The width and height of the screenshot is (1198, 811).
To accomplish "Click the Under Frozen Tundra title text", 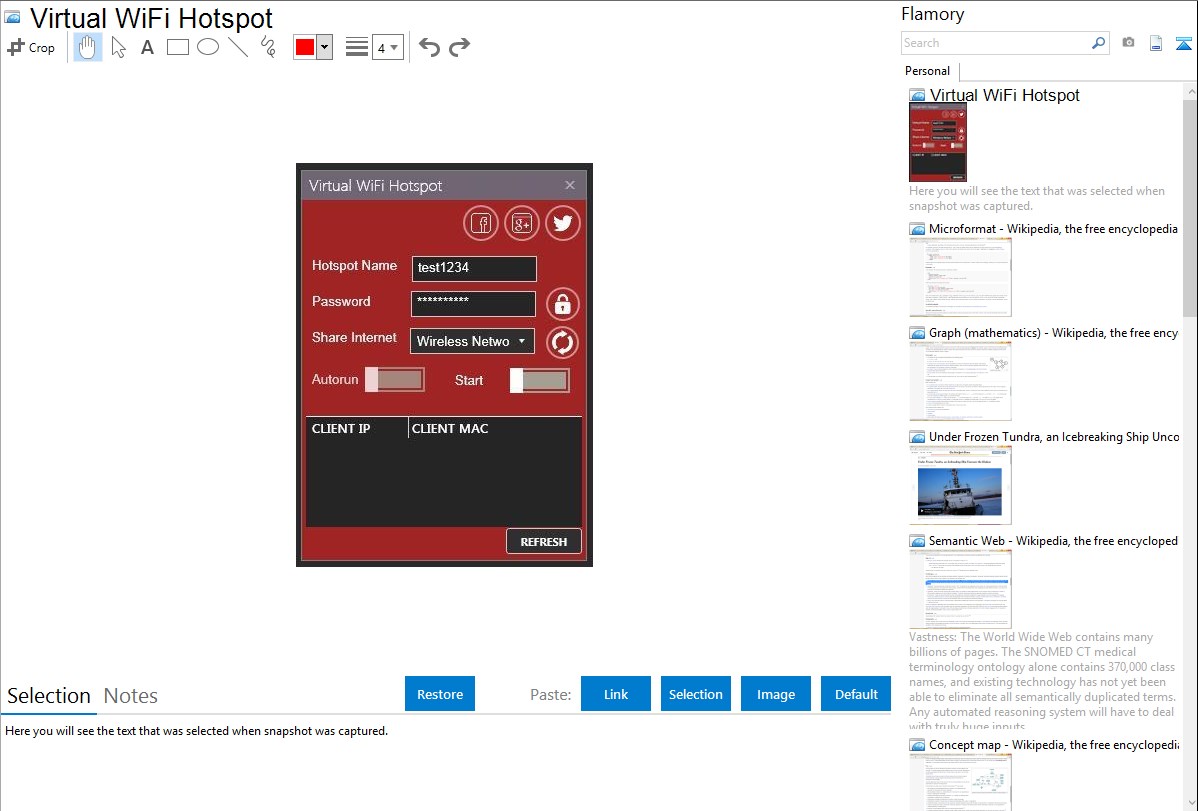I will click(x=1054, y=437).
